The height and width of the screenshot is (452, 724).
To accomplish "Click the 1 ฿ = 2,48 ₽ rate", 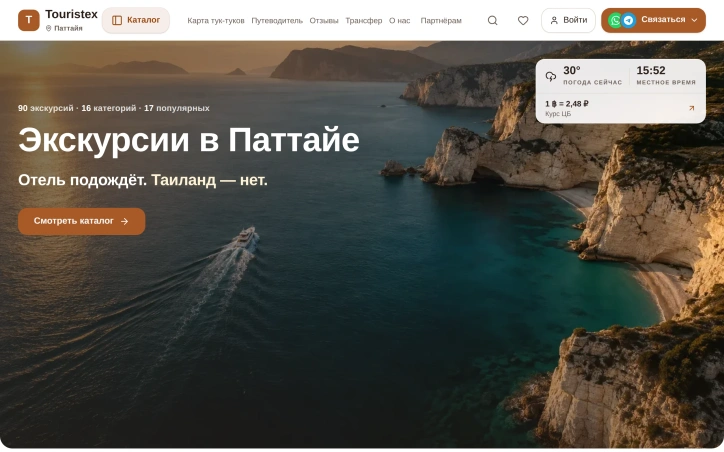I will [x=567, y=104].
